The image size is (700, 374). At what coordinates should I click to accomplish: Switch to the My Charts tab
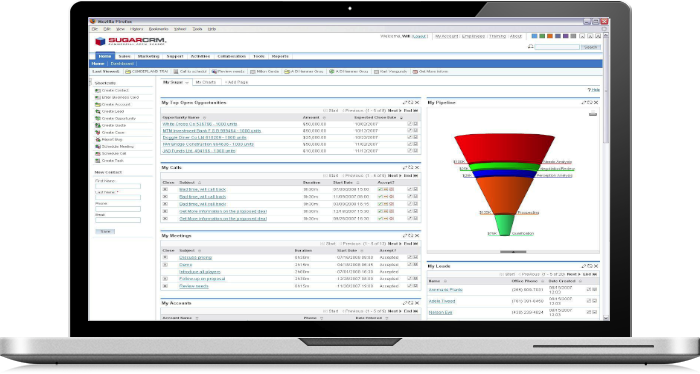pyautogui.click(x=205, y=82)
